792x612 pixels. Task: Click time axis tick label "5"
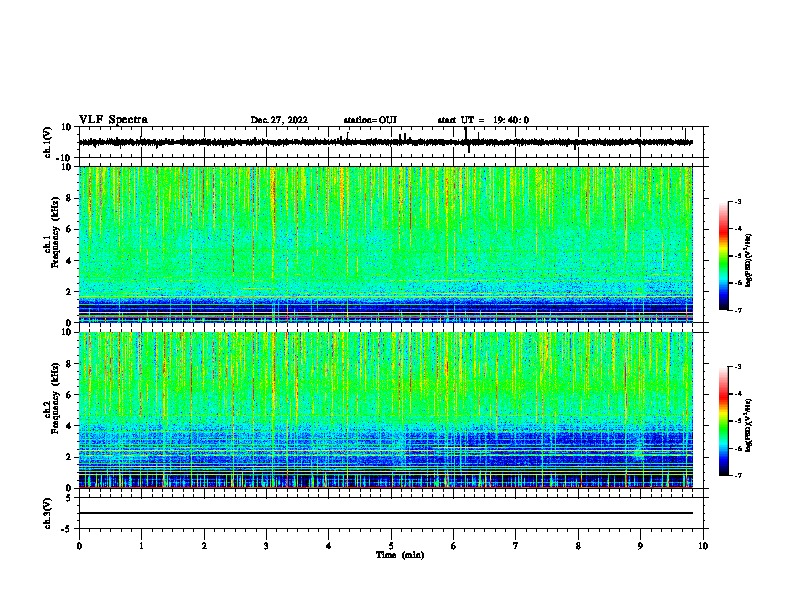coord(391,546)
